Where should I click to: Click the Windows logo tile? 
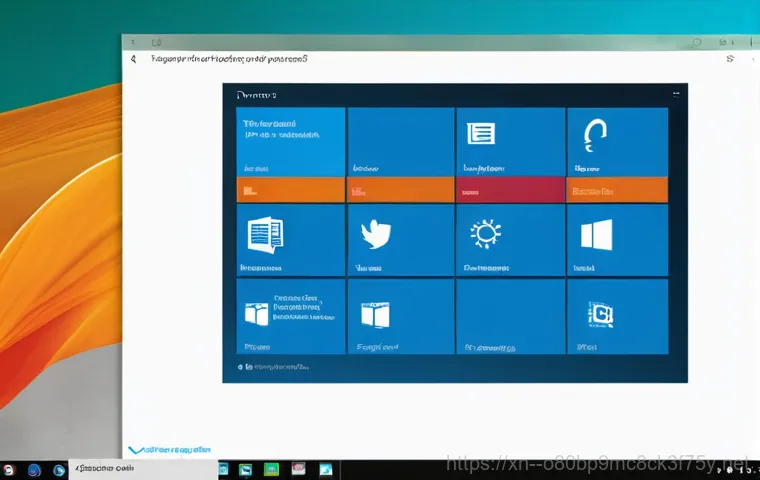point(596,235)
